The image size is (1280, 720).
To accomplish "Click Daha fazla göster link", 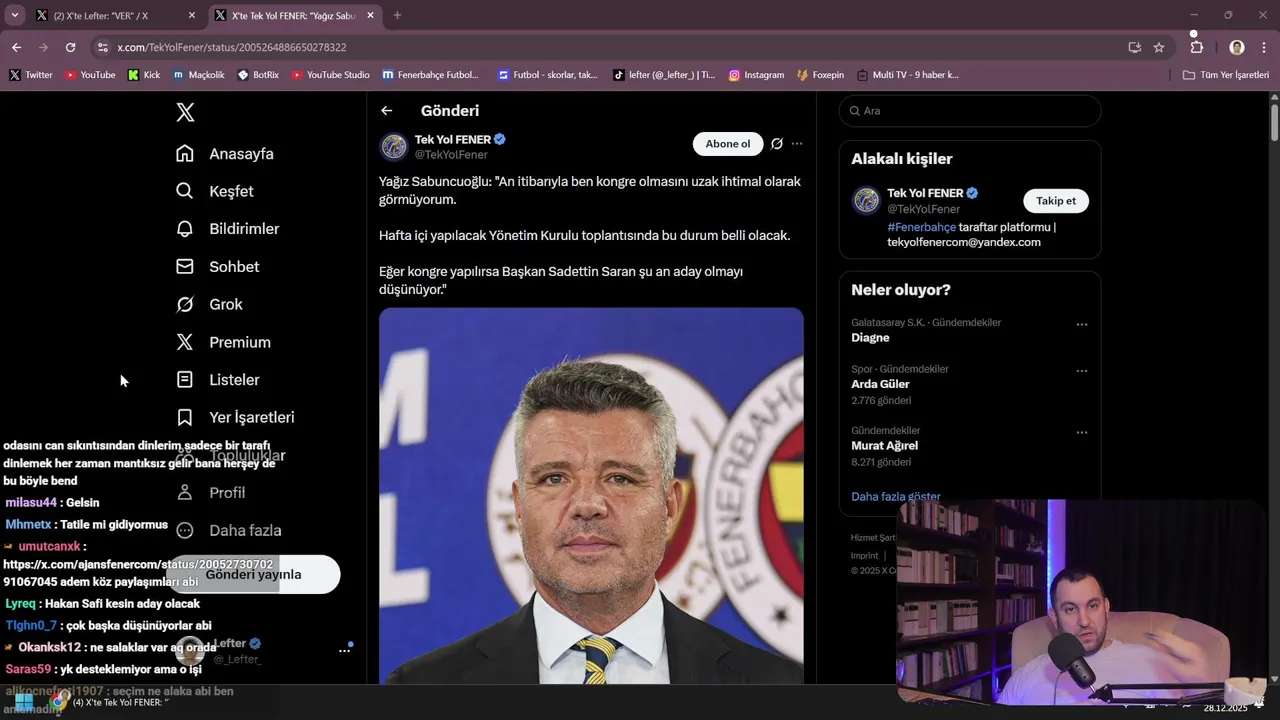I will tap(896, 497).
